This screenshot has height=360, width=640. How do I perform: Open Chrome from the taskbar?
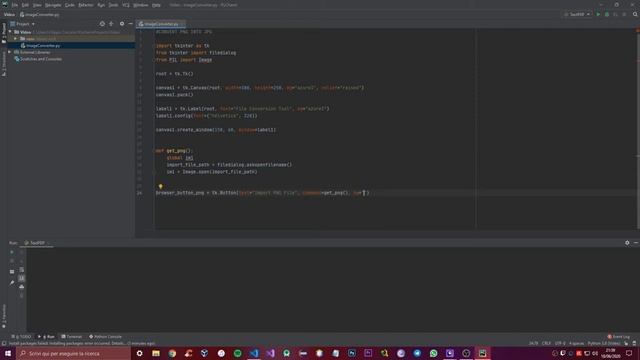pyautogui.click(x=172, y=353)
